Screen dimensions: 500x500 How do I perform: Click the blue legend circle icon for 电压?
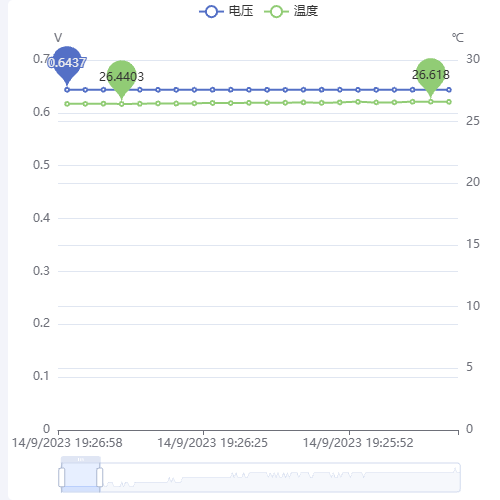211,12
